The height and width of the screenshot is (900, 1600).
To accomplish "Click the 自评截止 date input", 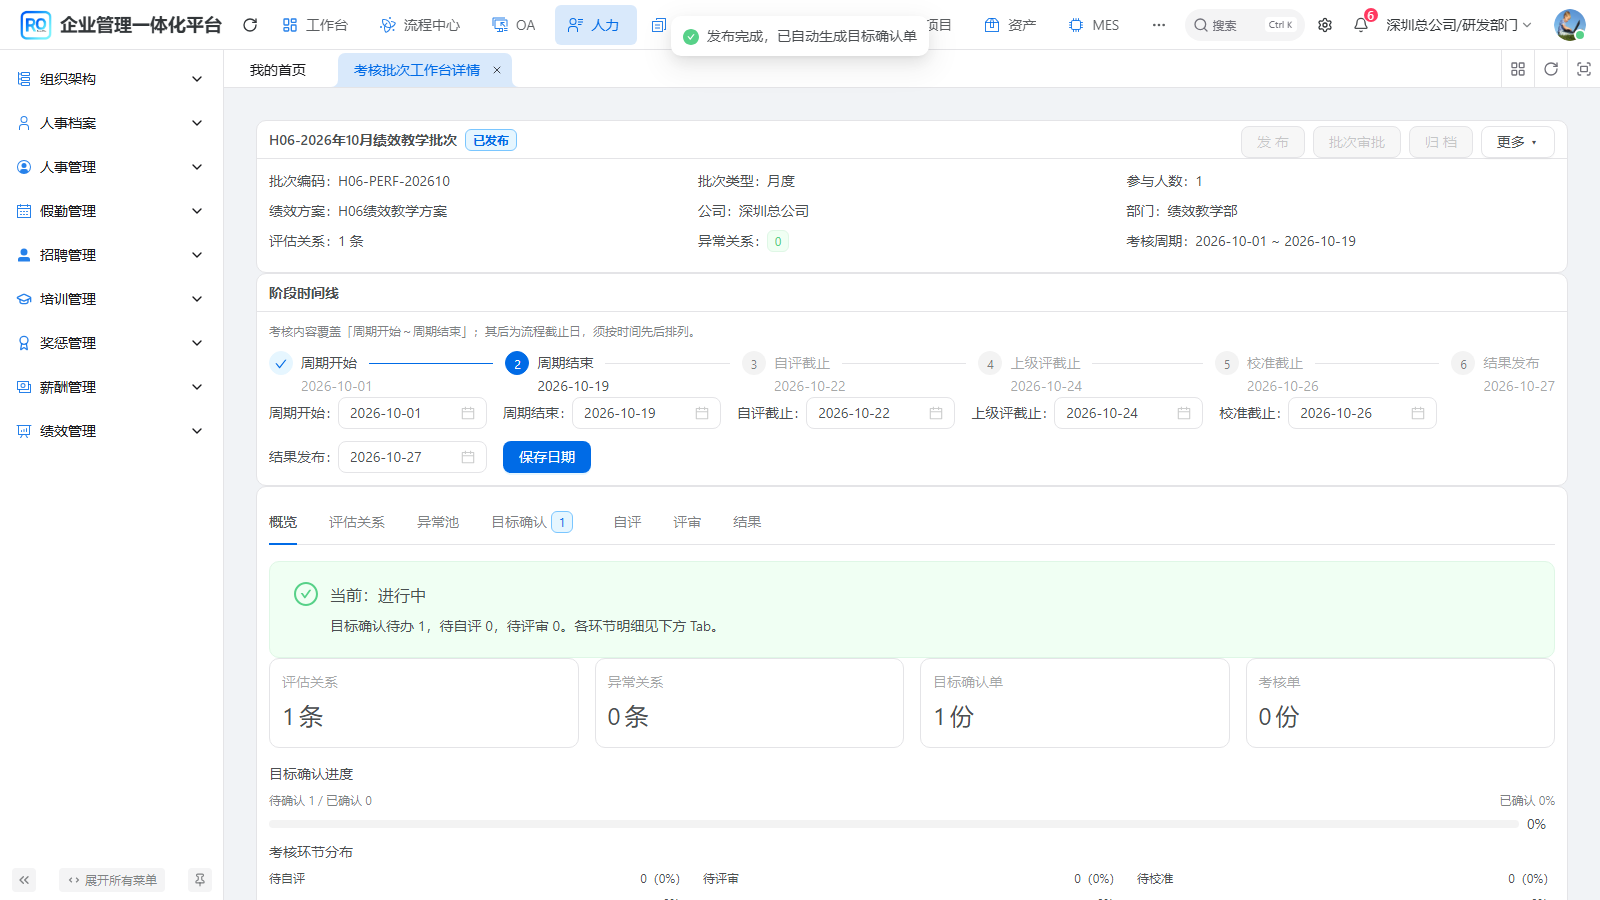I will pos(880,413).
